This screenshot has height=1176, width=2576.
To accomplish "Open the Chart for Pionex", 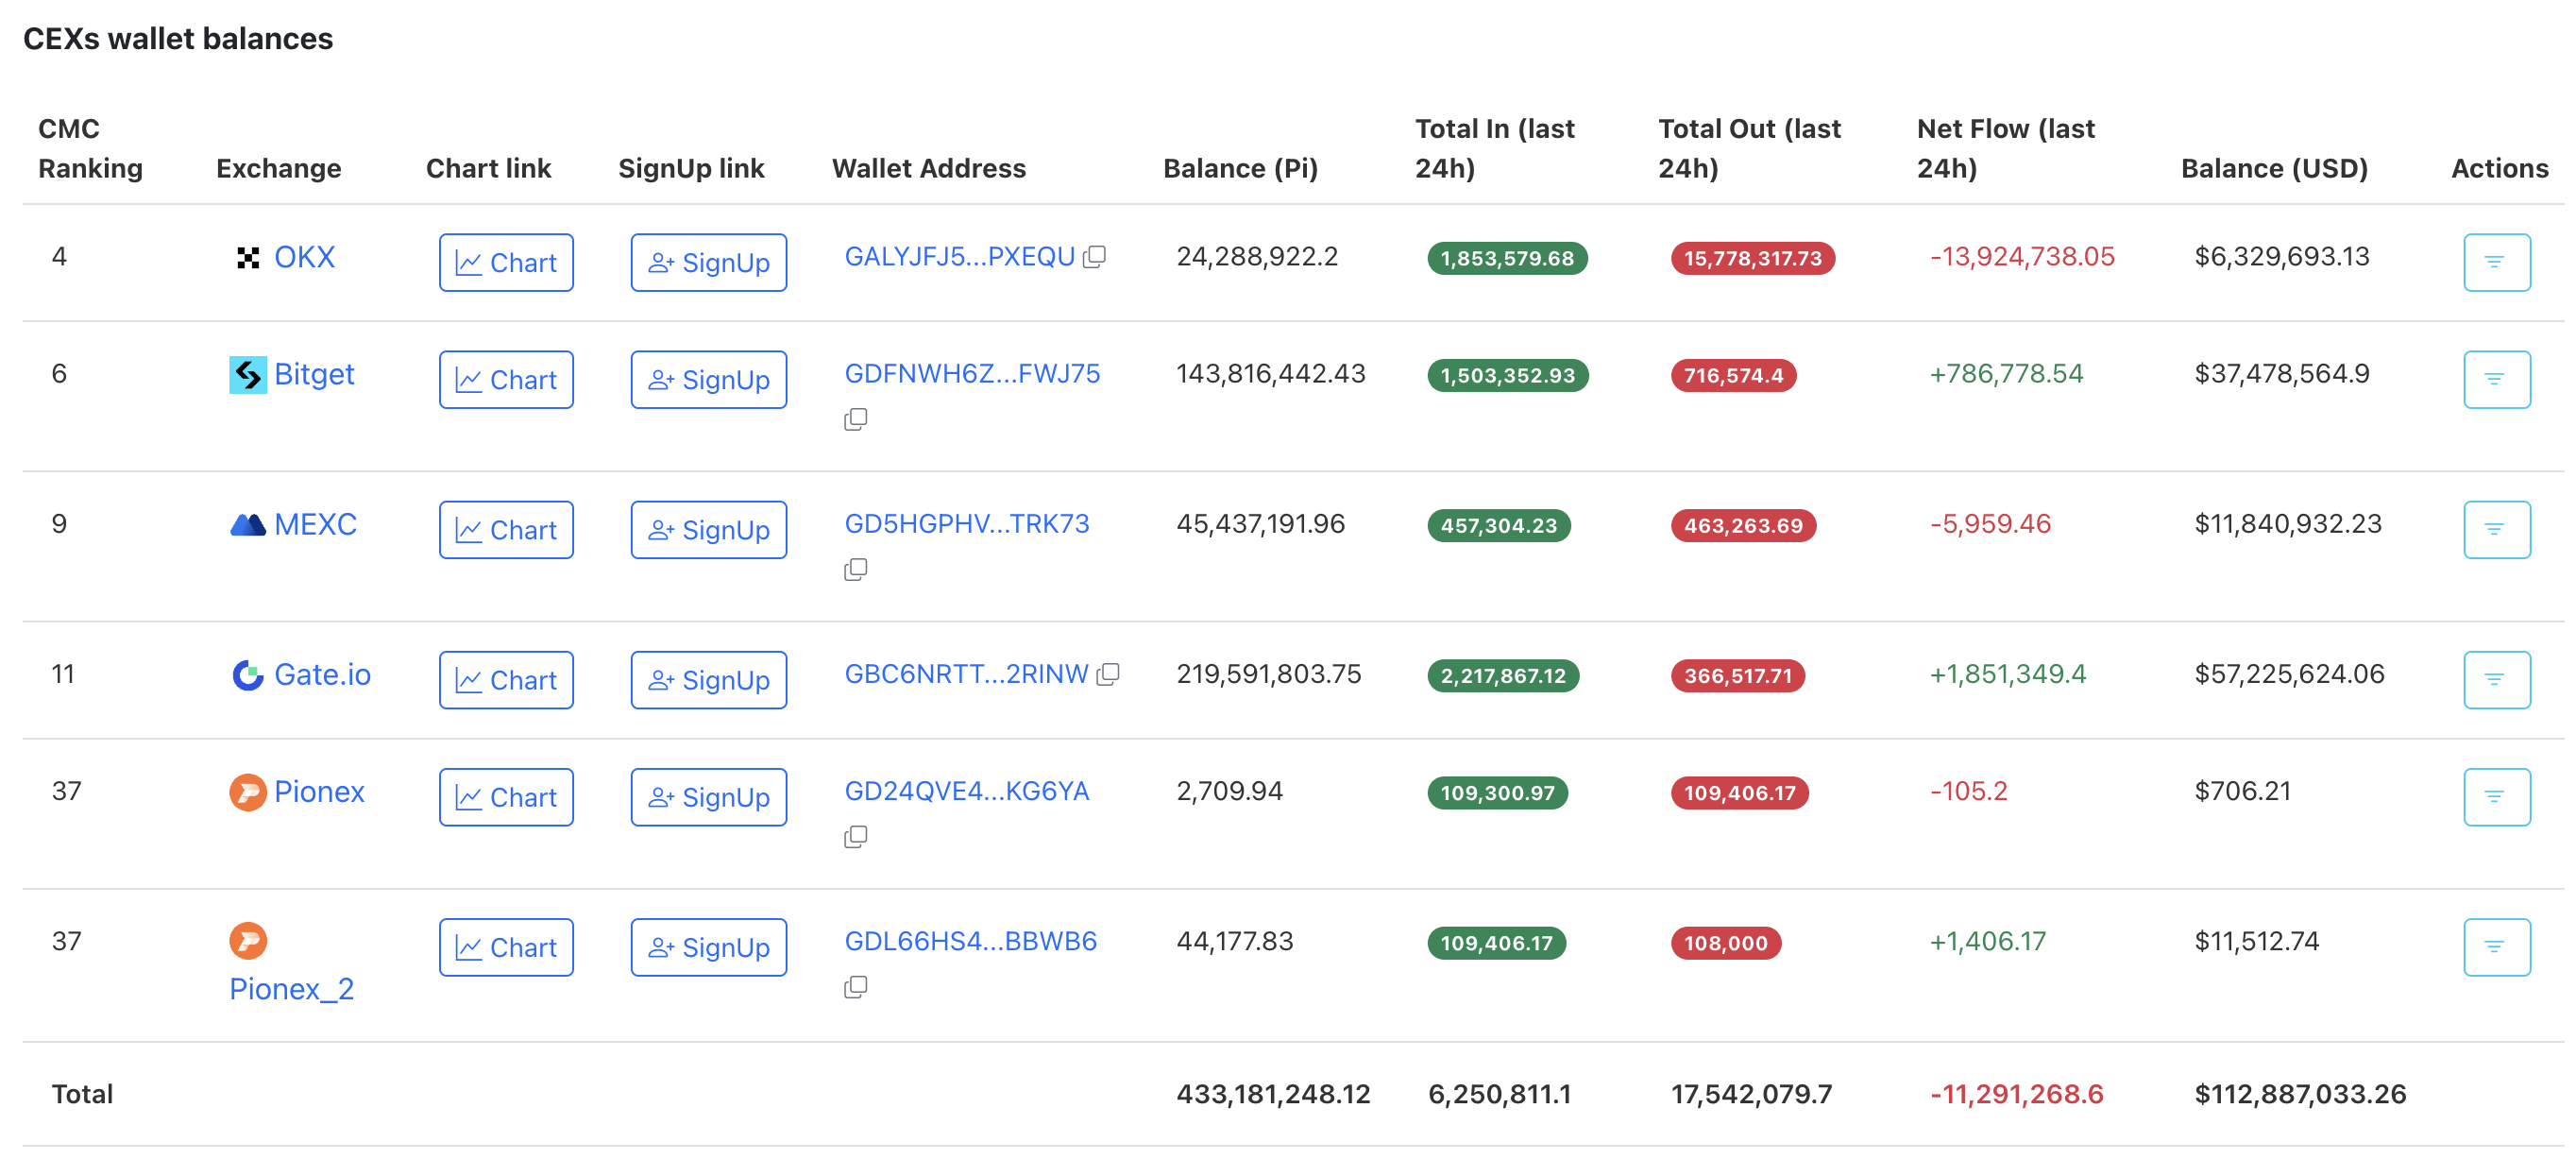I will 506,796.
